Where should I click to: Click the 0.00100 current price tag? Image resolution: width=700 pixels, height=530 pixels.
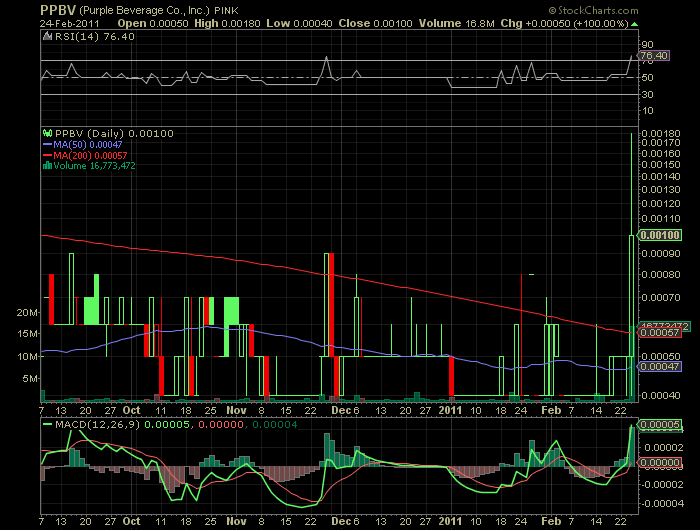(x=659, y=235)
